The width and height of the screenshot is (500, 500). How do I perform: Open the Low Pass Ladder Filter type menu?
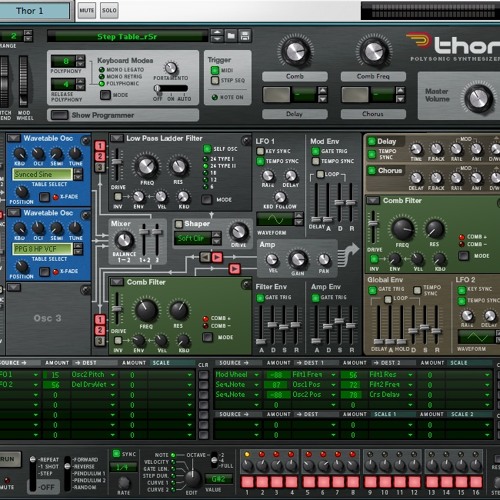coord(117,138)
